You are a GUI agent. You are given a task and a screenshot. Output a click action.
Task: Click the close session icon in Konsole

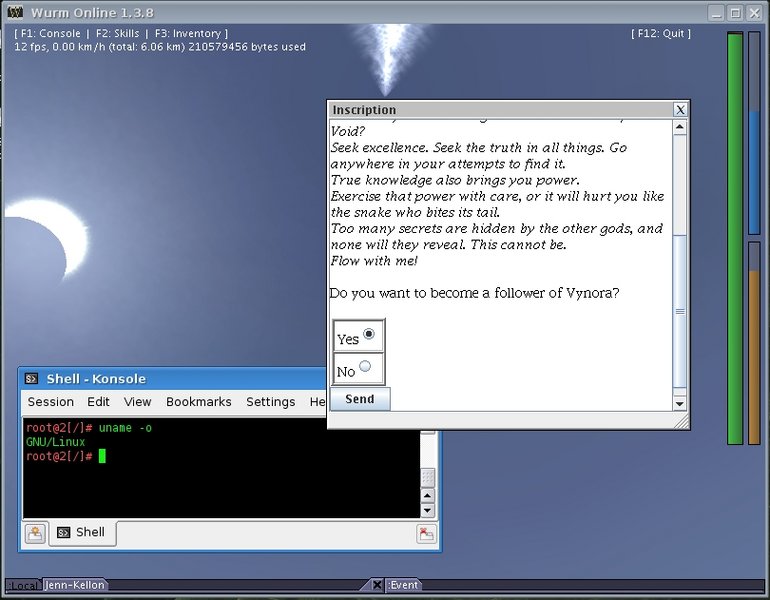426,534
